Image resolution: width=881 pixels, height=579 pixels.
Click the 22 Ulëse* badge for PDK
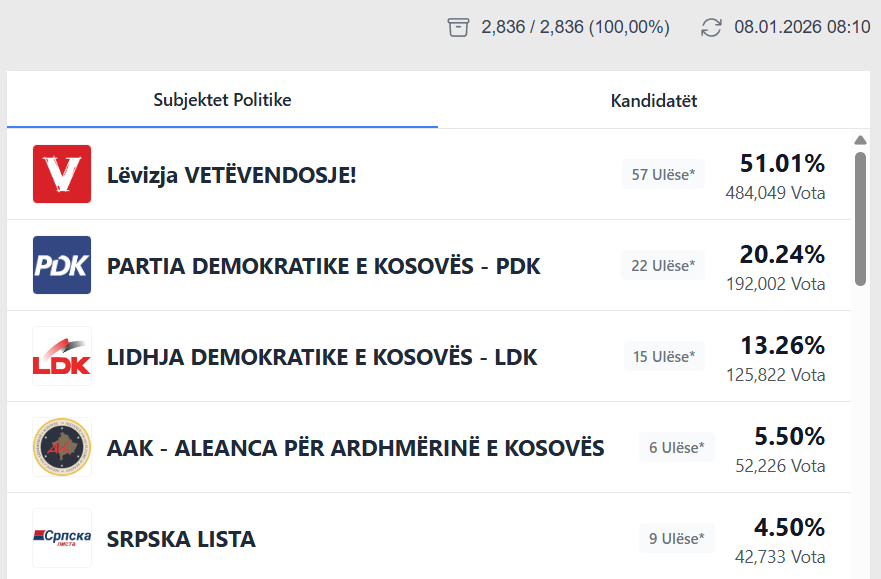663,264
